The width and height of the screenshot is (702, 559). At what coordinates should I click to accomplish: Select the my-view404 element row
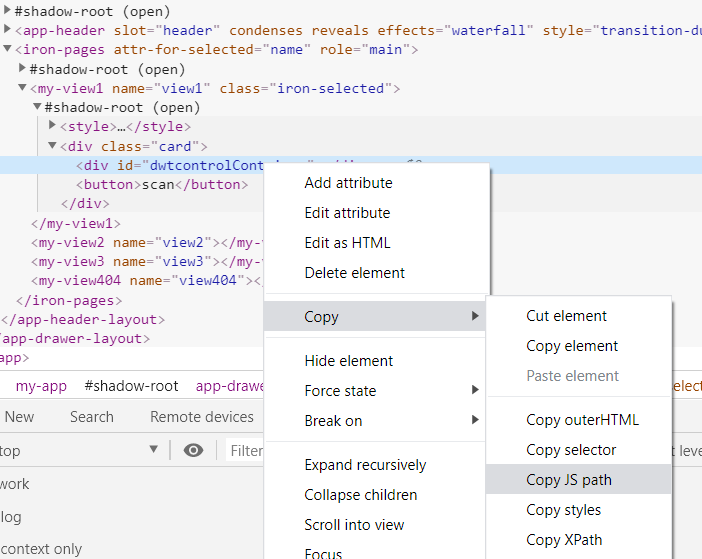click(x=147, y=281)
